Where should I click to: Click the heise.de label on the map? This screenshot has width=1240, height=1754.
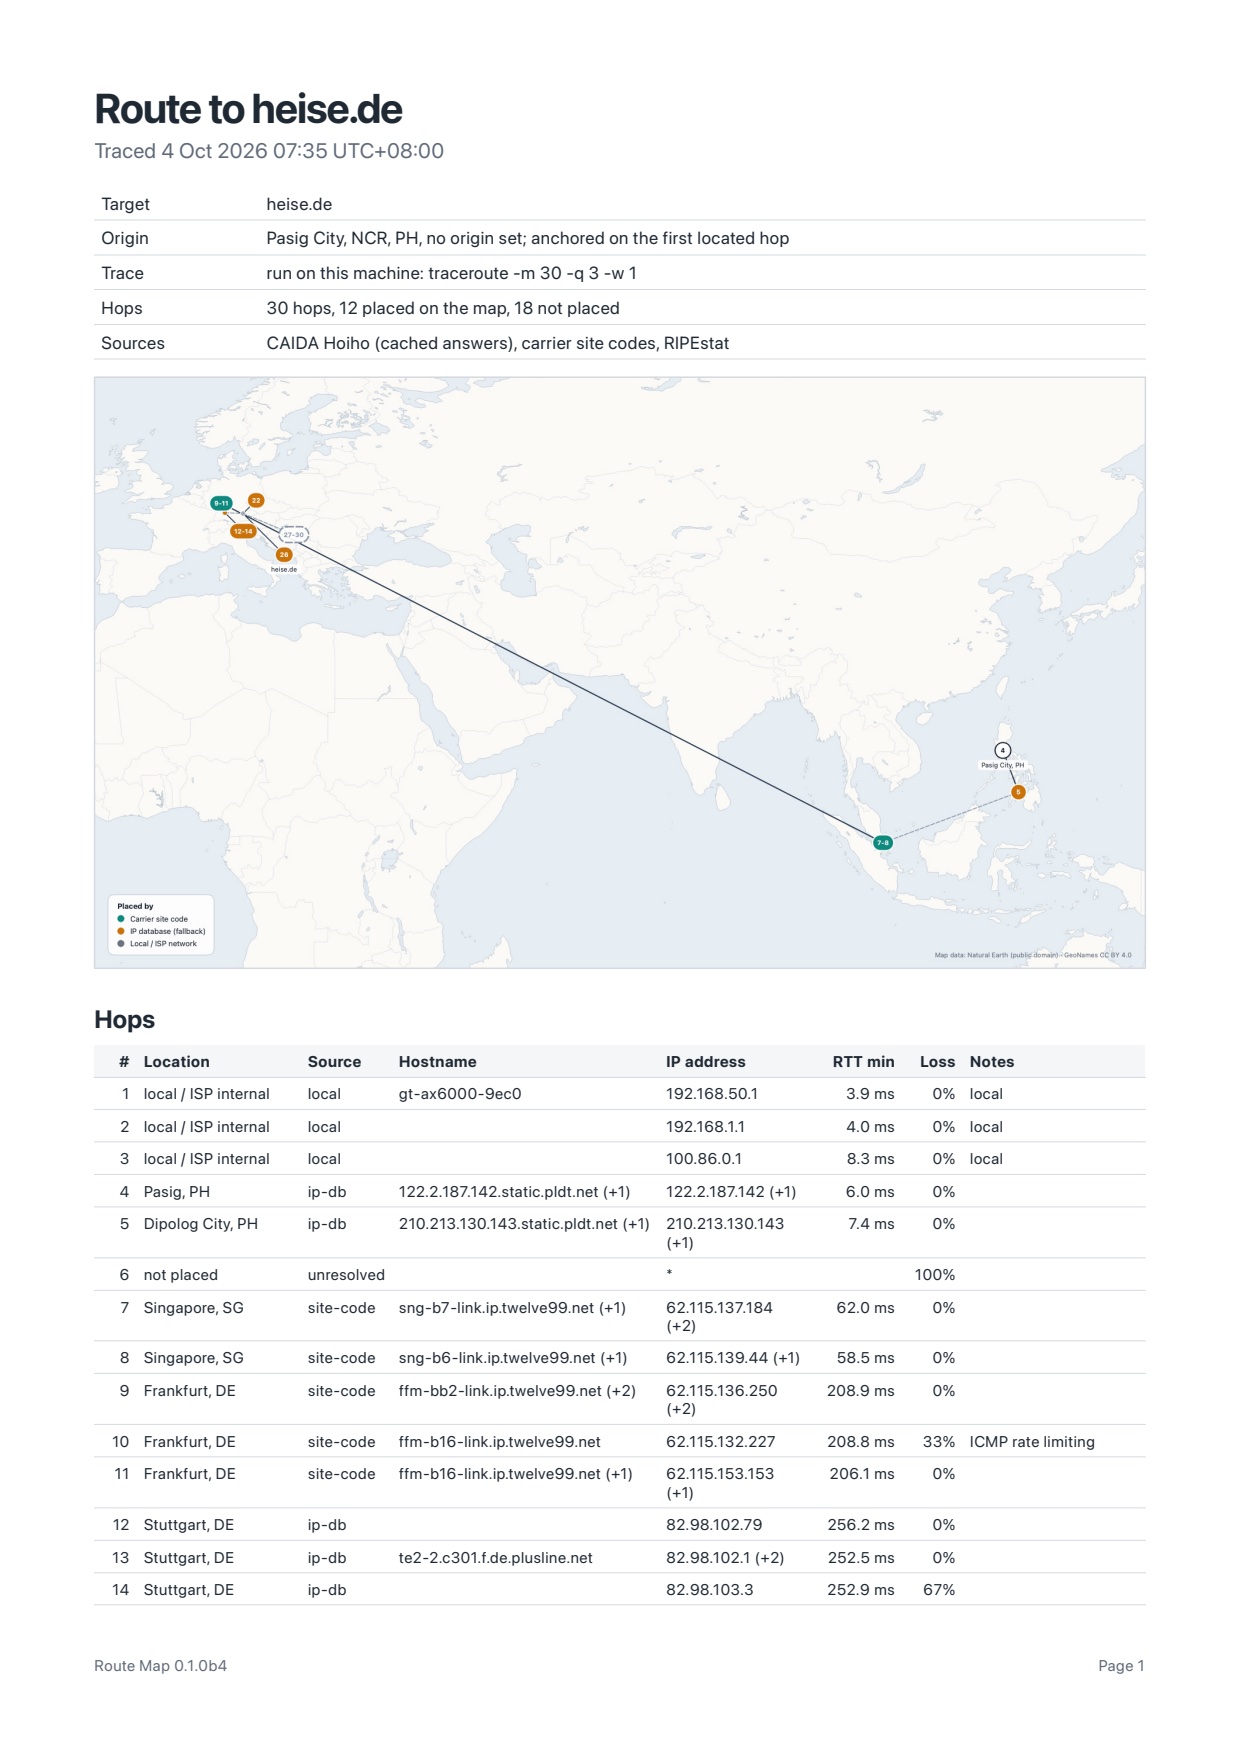(284, 569)
